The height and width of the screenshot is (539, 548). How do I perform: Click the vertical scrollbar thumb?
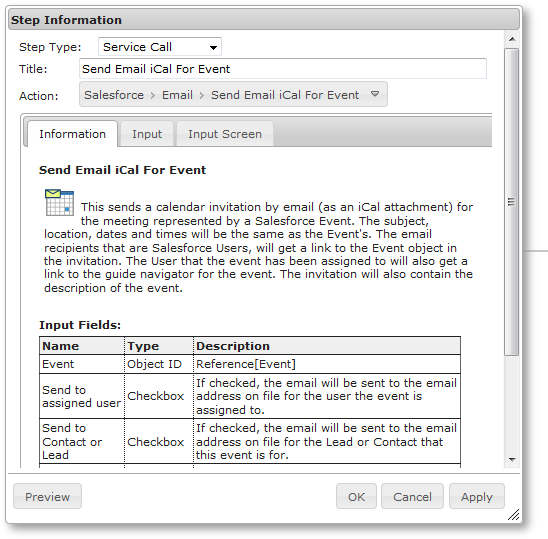click(512, 202)
